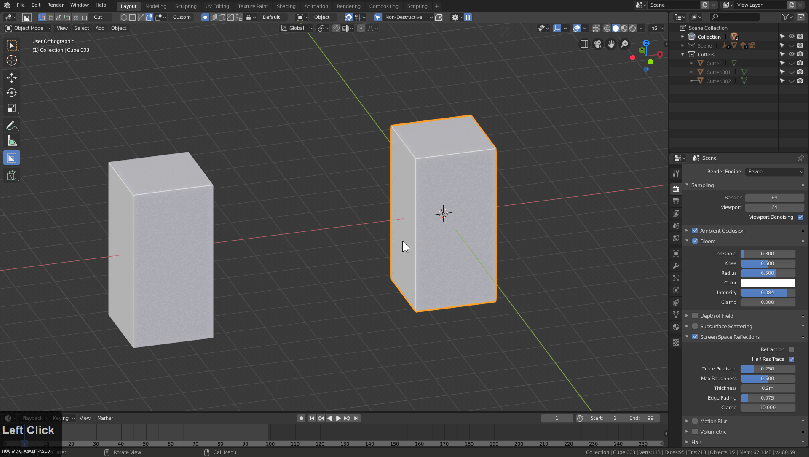Image resolution: width=809 pixels, height=457 pixels.
Task: Select the Annotate pencil tool
Action: tap(12, 126)
